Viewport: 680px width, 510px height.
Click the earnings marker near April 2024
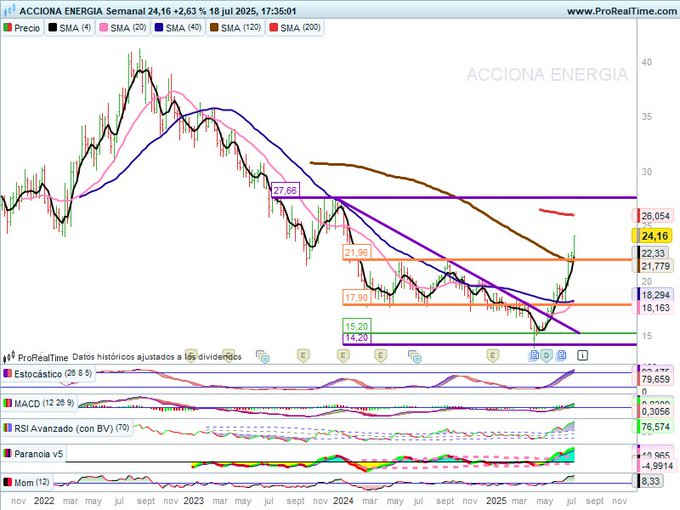pyautogui.click(x=380, y=356)
